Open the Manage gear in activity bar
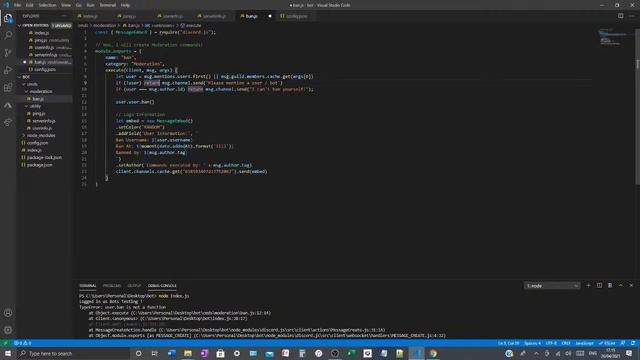This screenshot has height=360, width=640. pos(8,330)
